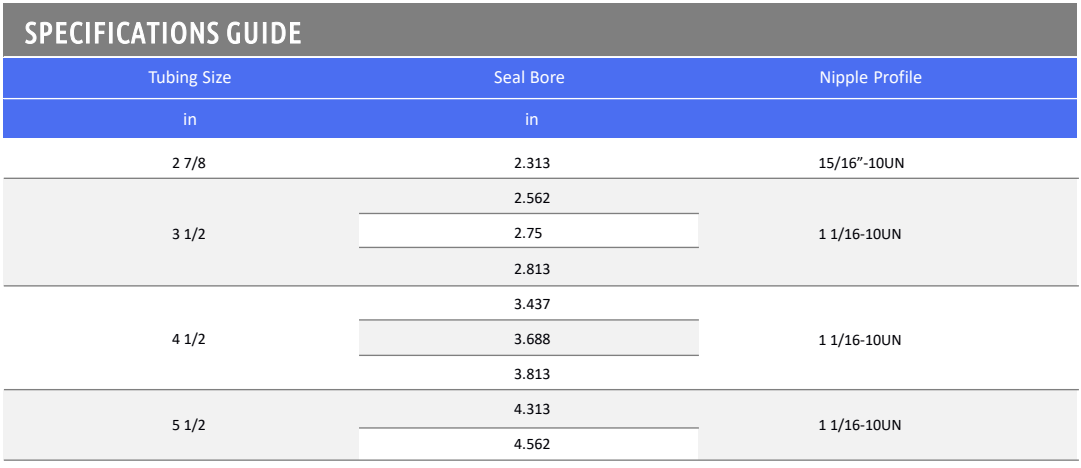The width and height of the screenshot is (1081, 468).
Task: Click the 3 1/2 tubing size cell
Action: click(189, 233)
